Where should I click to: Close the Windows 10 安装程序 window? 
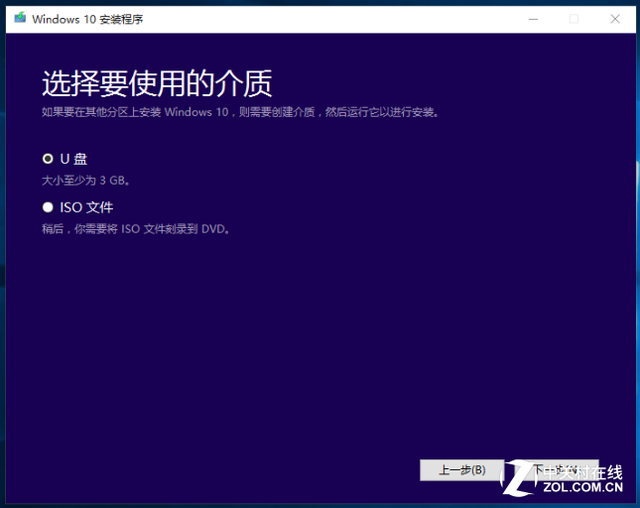point(615,19)
